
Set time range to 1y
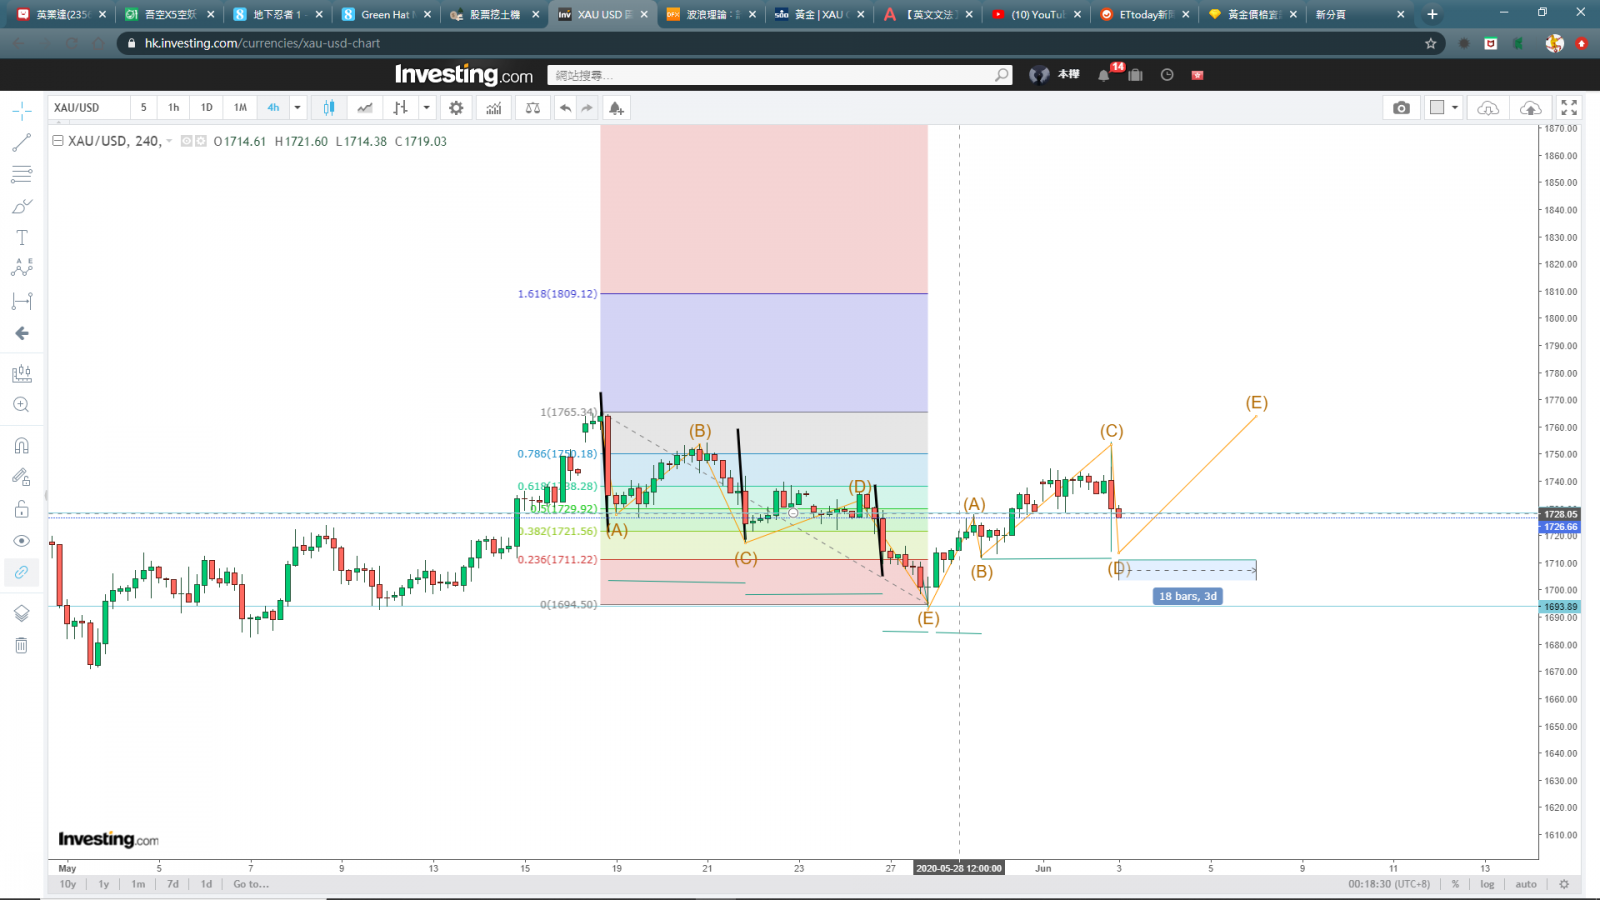(103, 884)
